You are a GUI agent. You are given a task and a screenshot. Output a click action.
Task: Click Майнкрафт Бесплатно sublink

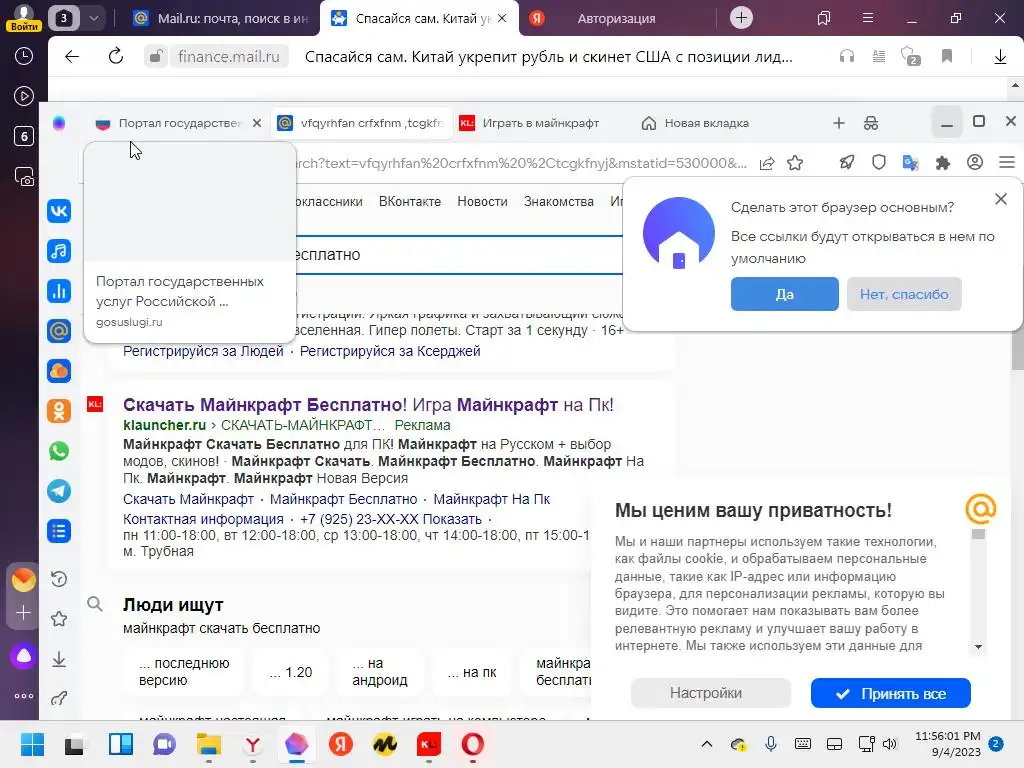[x=344, y=500]
